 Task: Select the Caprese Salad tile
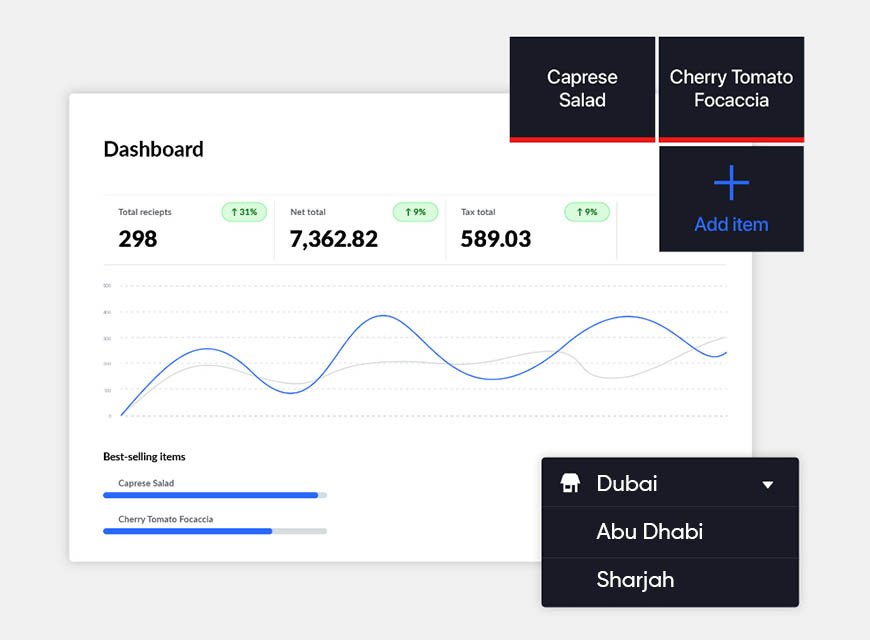582,89
